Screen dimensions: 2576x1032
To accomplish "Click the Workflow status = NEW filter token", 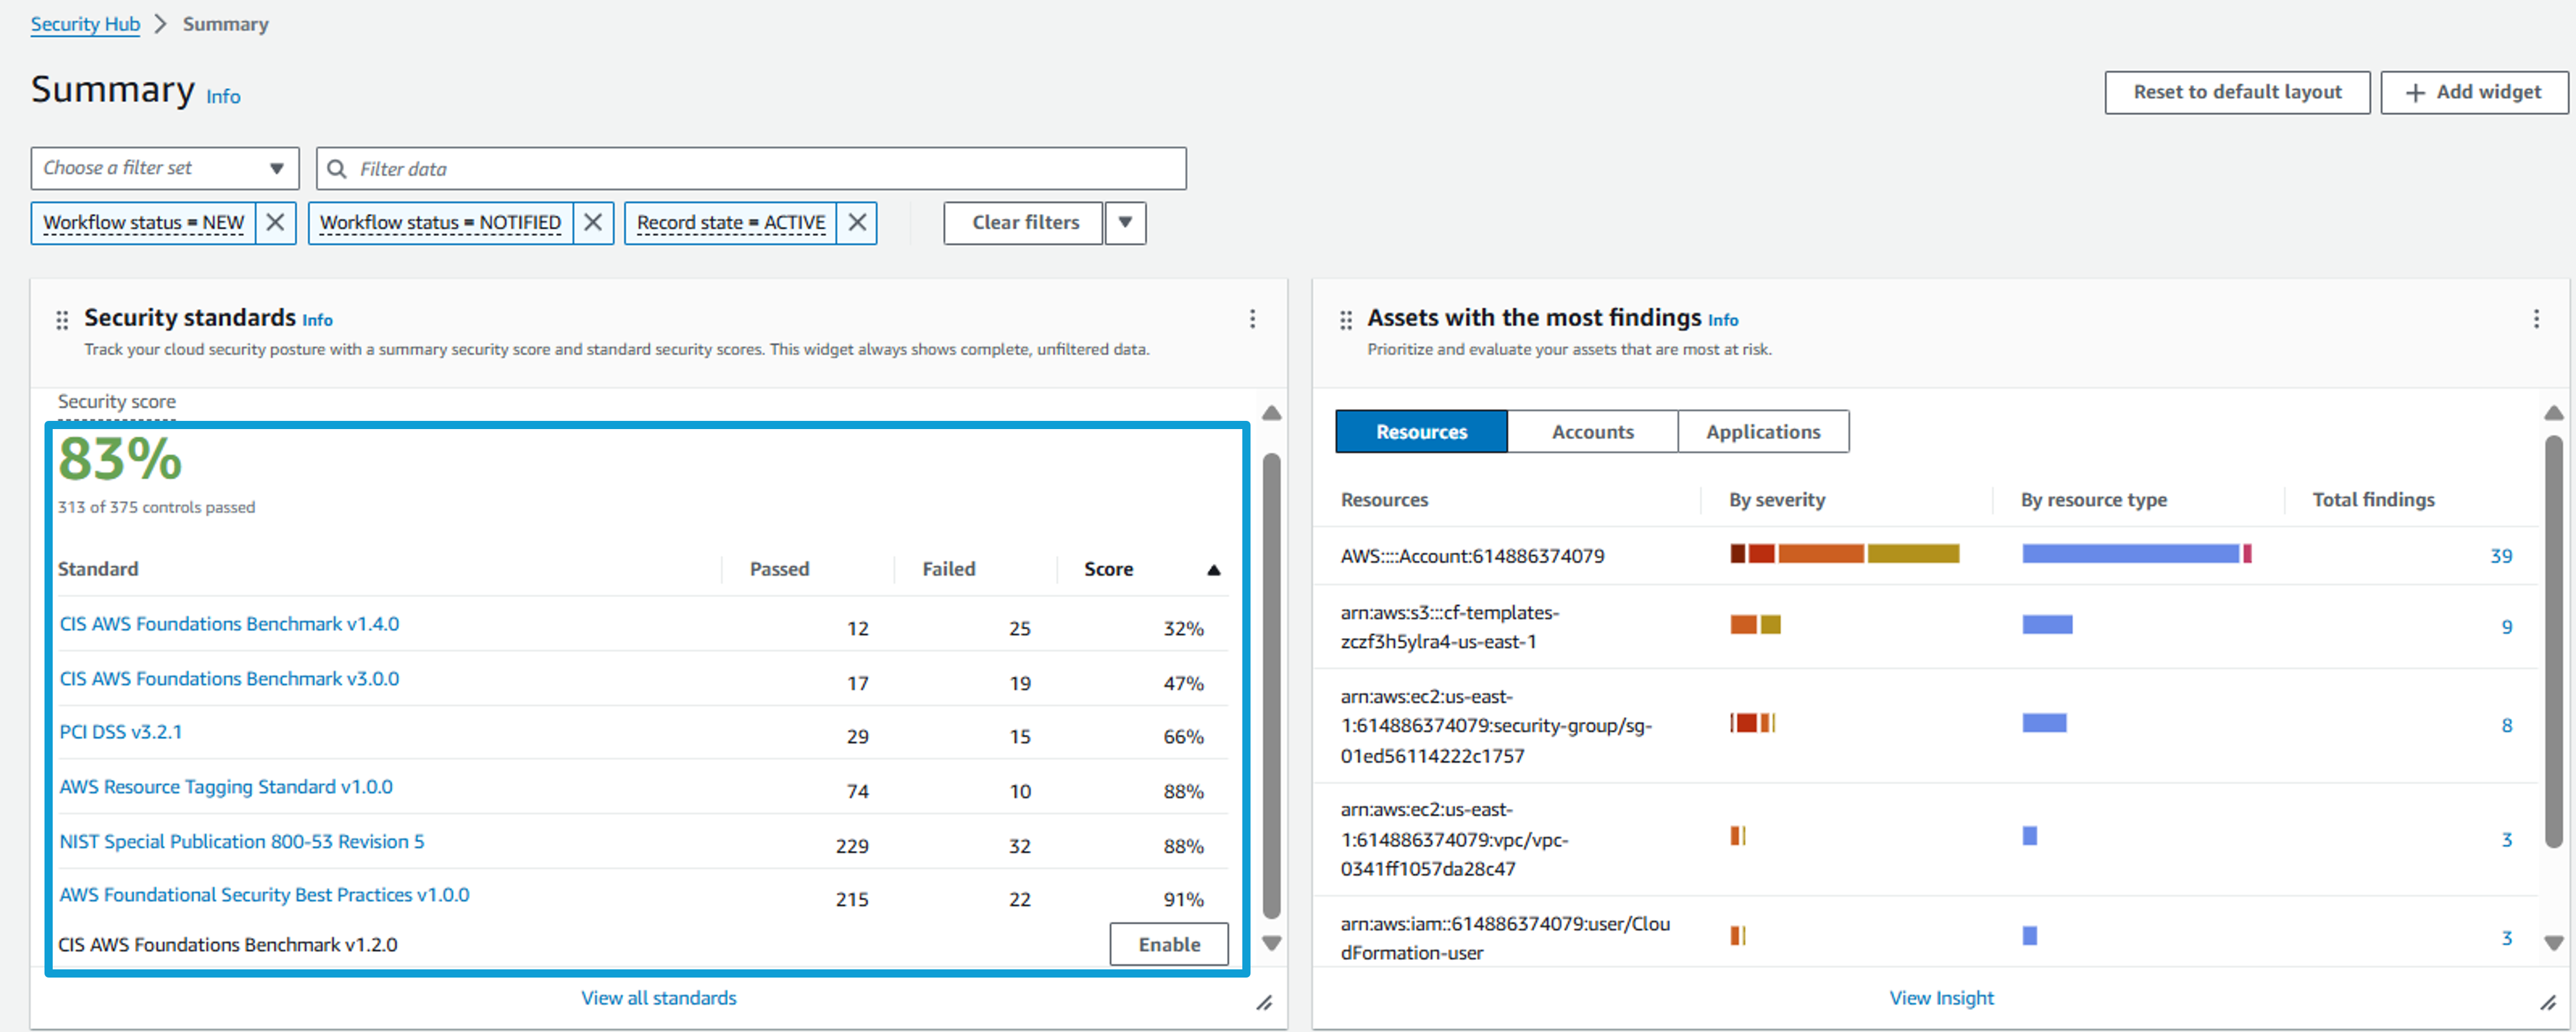I will click(x=143, y=222).
